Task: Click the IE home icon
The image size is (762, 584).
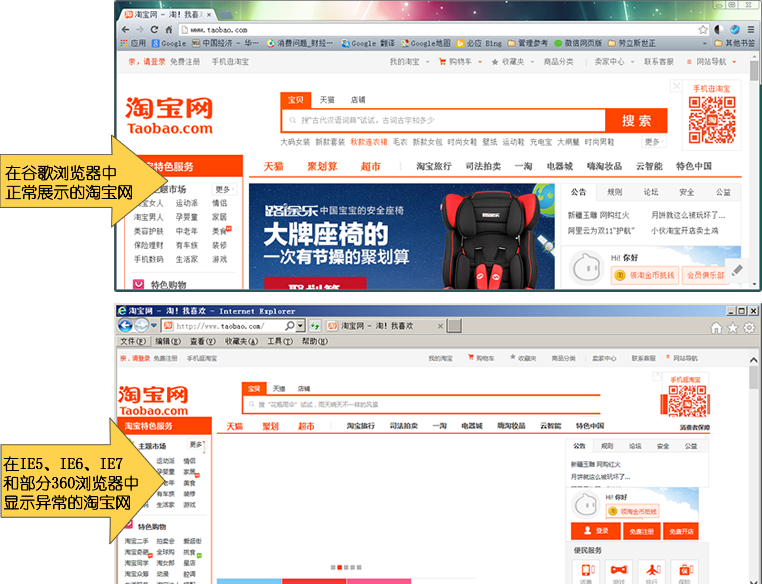Action: tap(716, 327)
